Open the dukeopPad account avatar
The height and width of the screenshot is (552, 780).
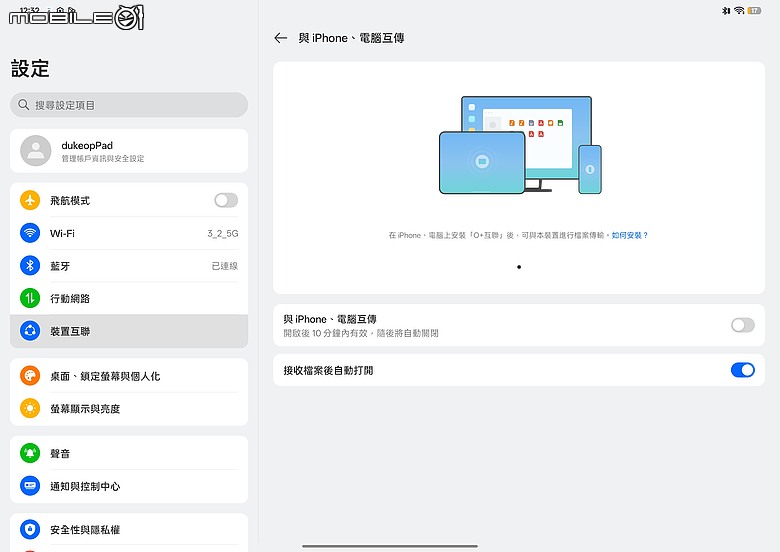[x=35, y=151]
